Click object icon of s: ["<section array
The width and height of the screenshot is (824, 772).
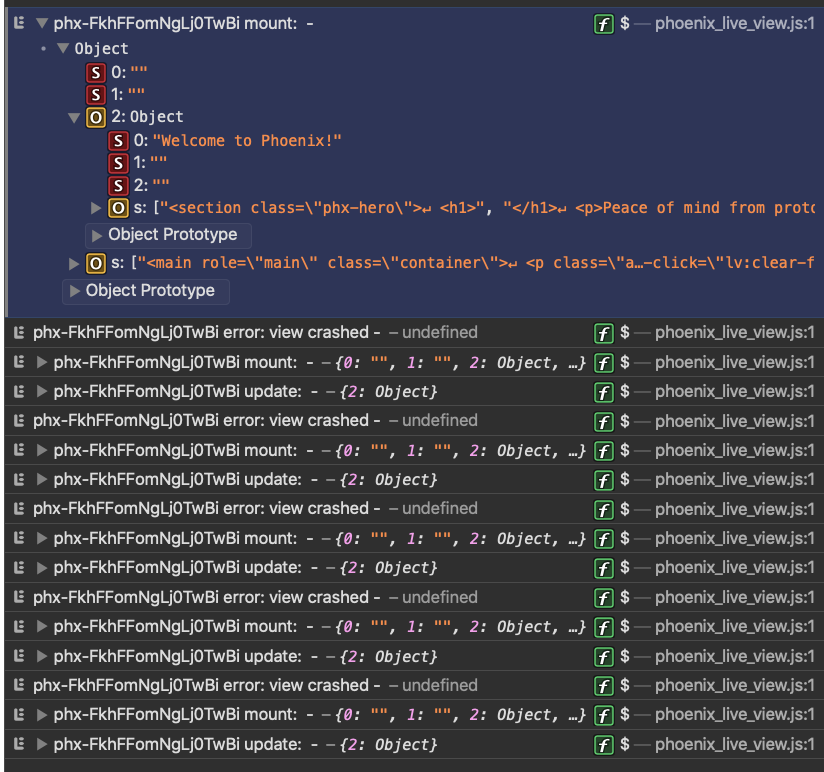point(118,208)
